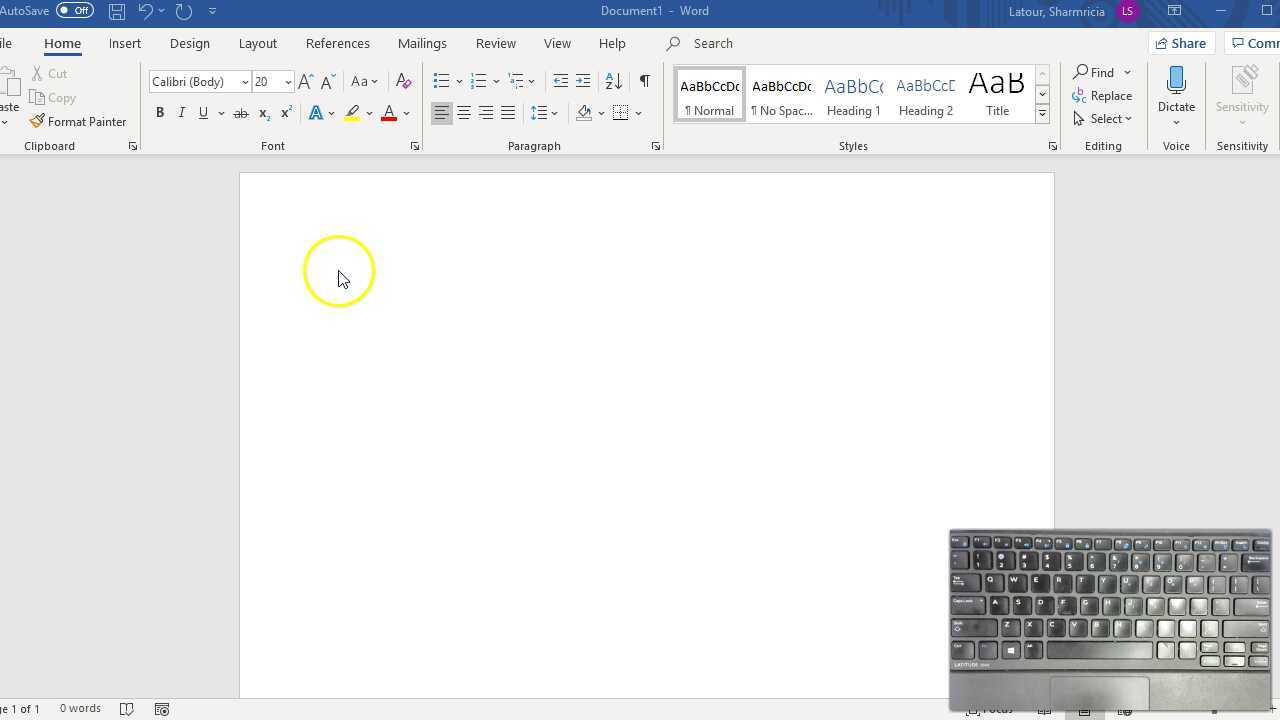Open the Layout tab
Viewport: 1280px width, 720px height.
pos(257,43)
